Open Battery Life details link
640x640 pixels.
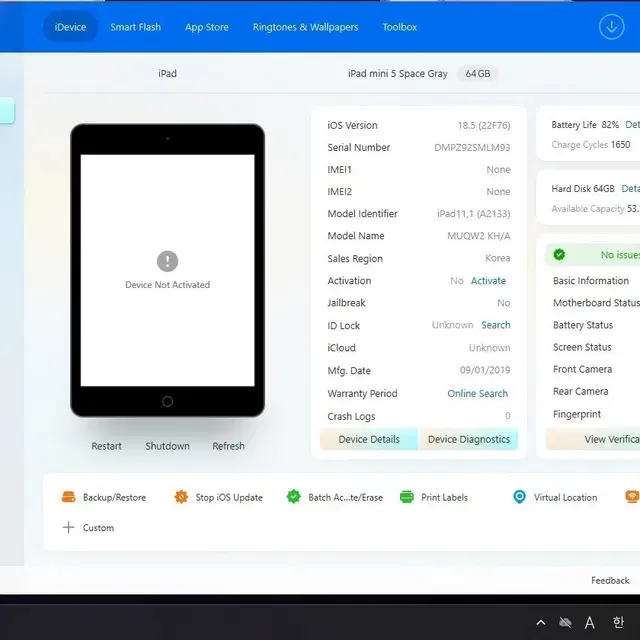(x=633, y=124)
